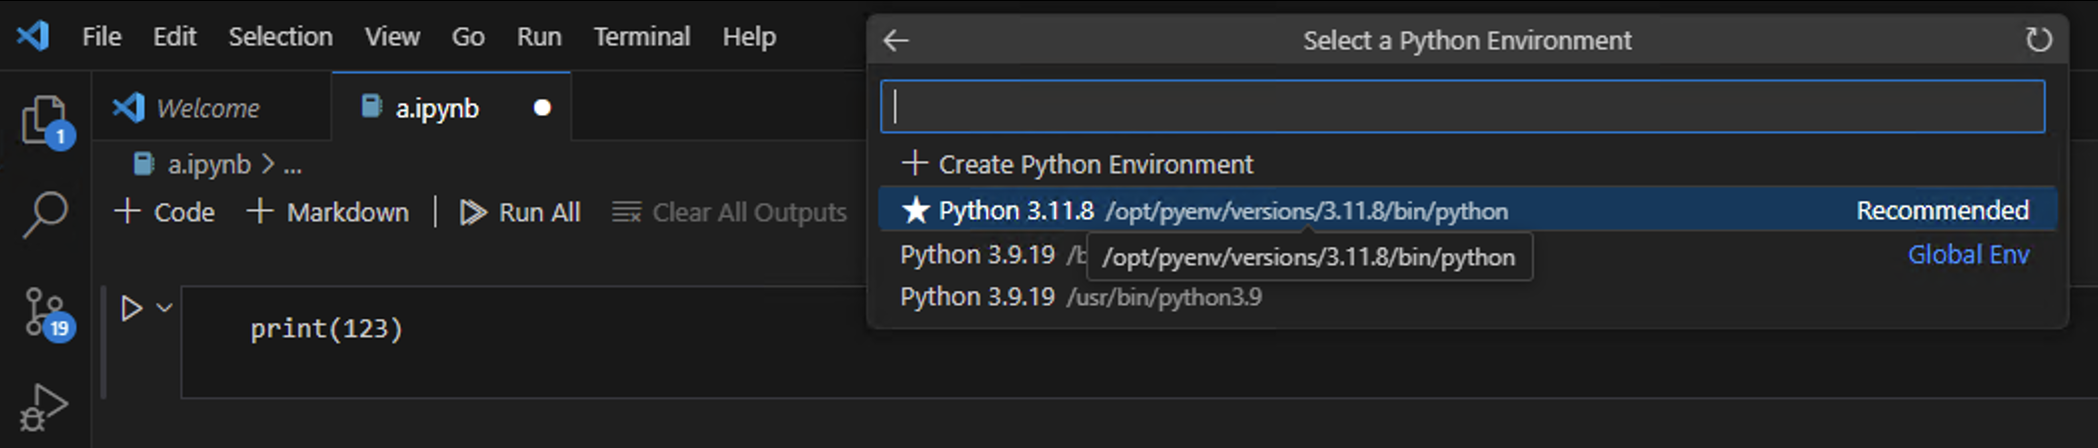The width and height of the screenshot is (2098, 448).
Task: Expand the breadcrumb ellipsis after a.ipynb
Action: (x=292, y=165)
